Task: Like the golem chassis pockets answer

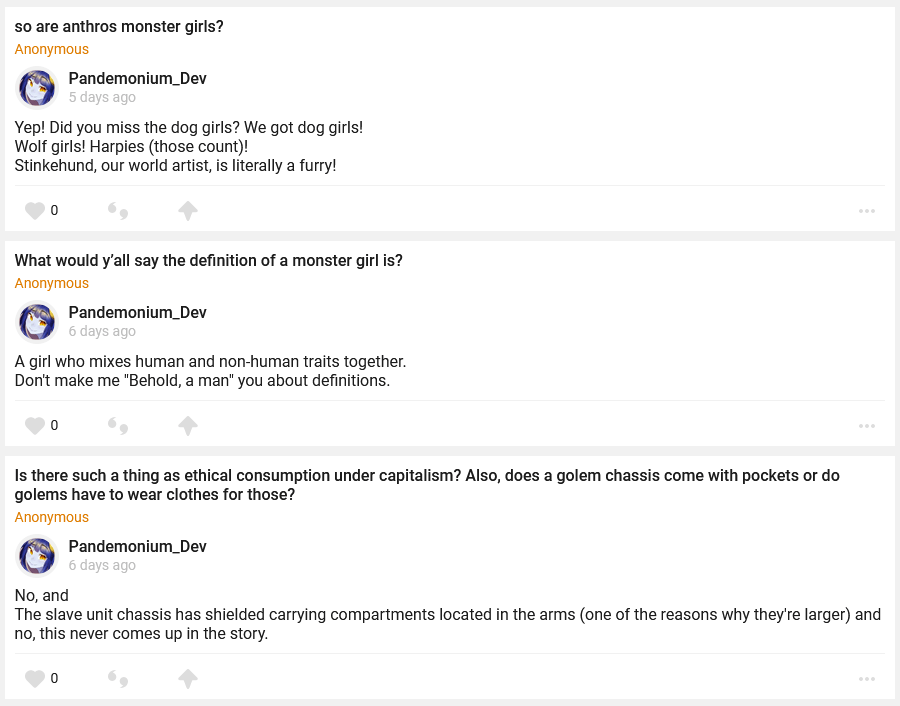Action: tap(35, 679)
